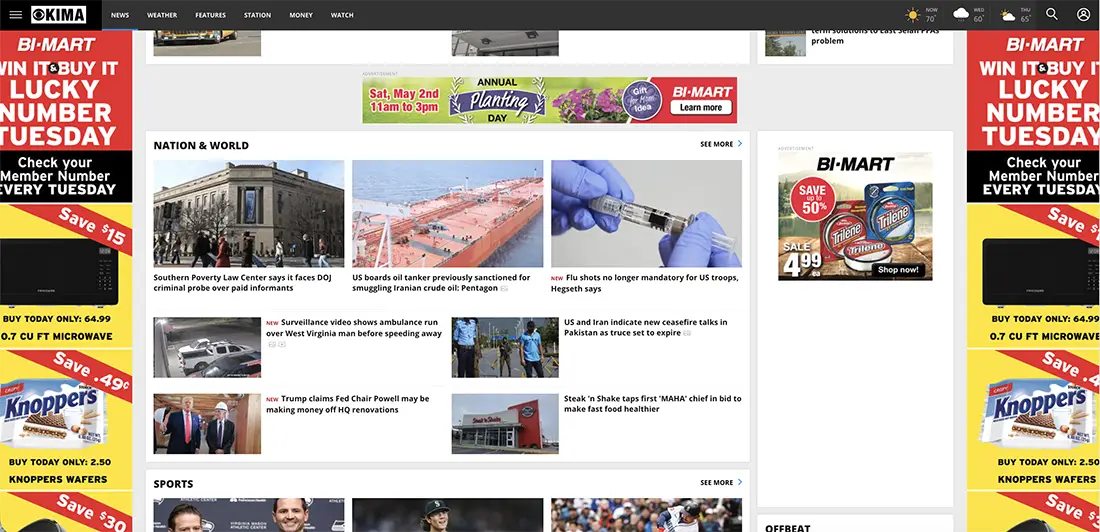1100x532 pixels.
Task: Read Steak 'n Shake MAHA chief story
Action: (652, 404)
